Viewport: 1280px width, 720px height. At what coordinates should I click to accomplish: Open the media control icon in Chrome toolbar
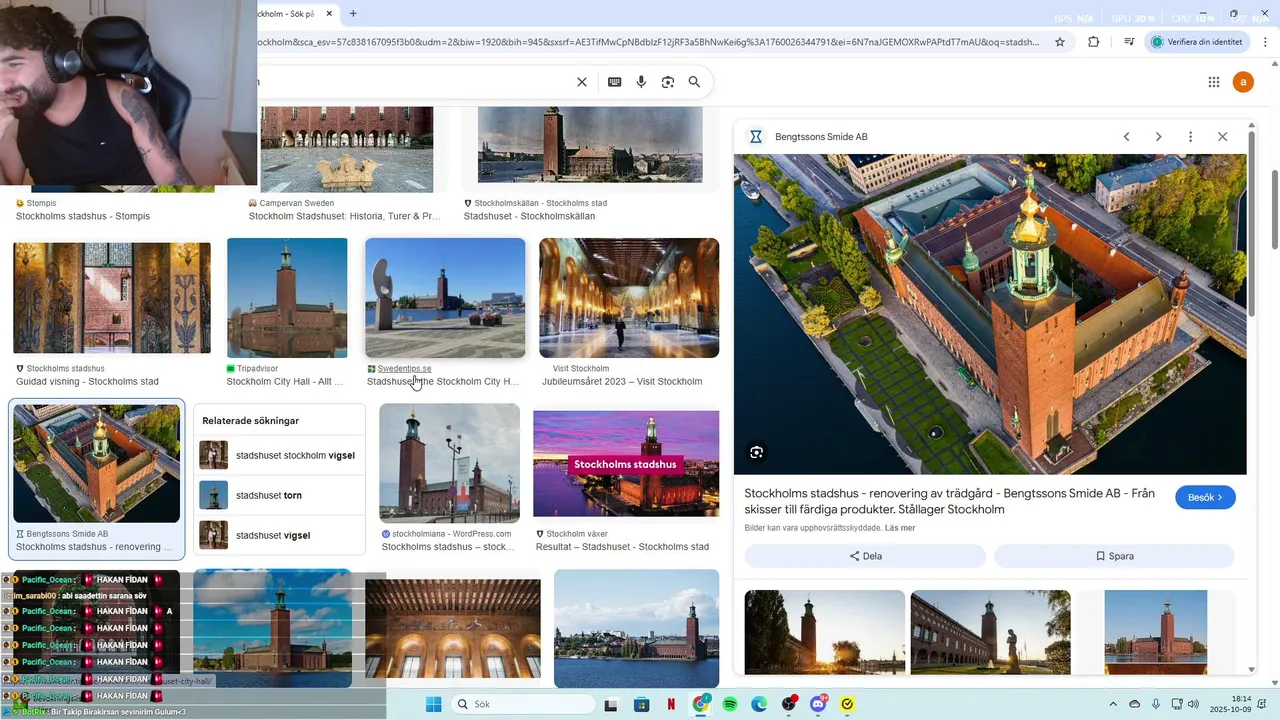click(x=1129, y=42)
